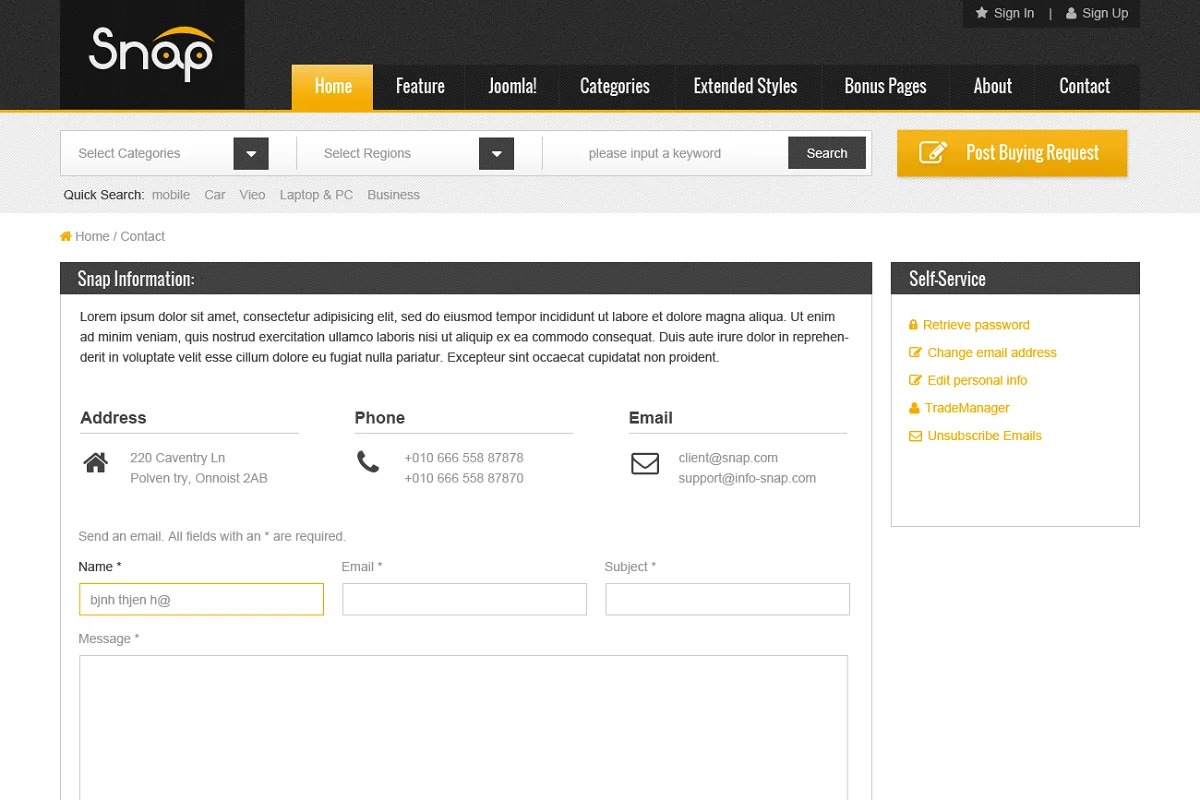
Task: Click the house icon under Address
Action: pyautogui.click(x=96, y=463)
